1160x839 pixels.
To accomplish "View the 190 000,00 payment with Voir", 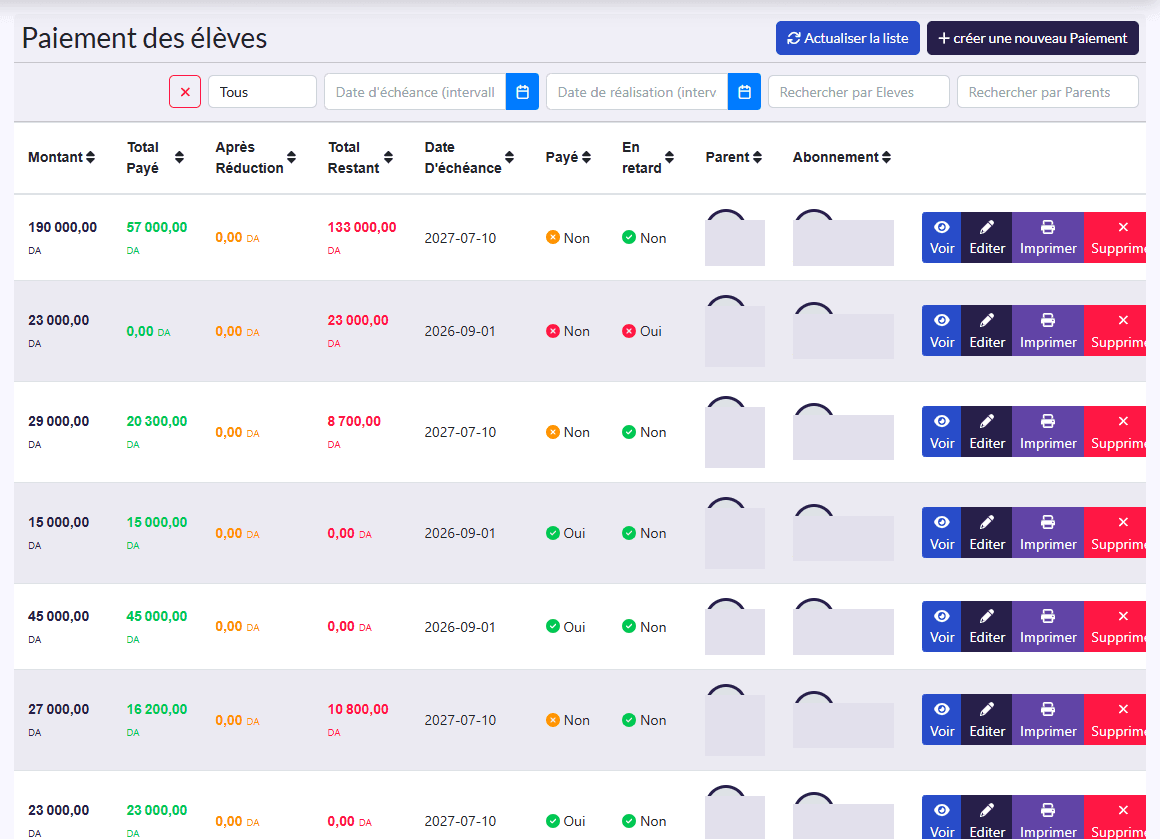I will point(942,237).
